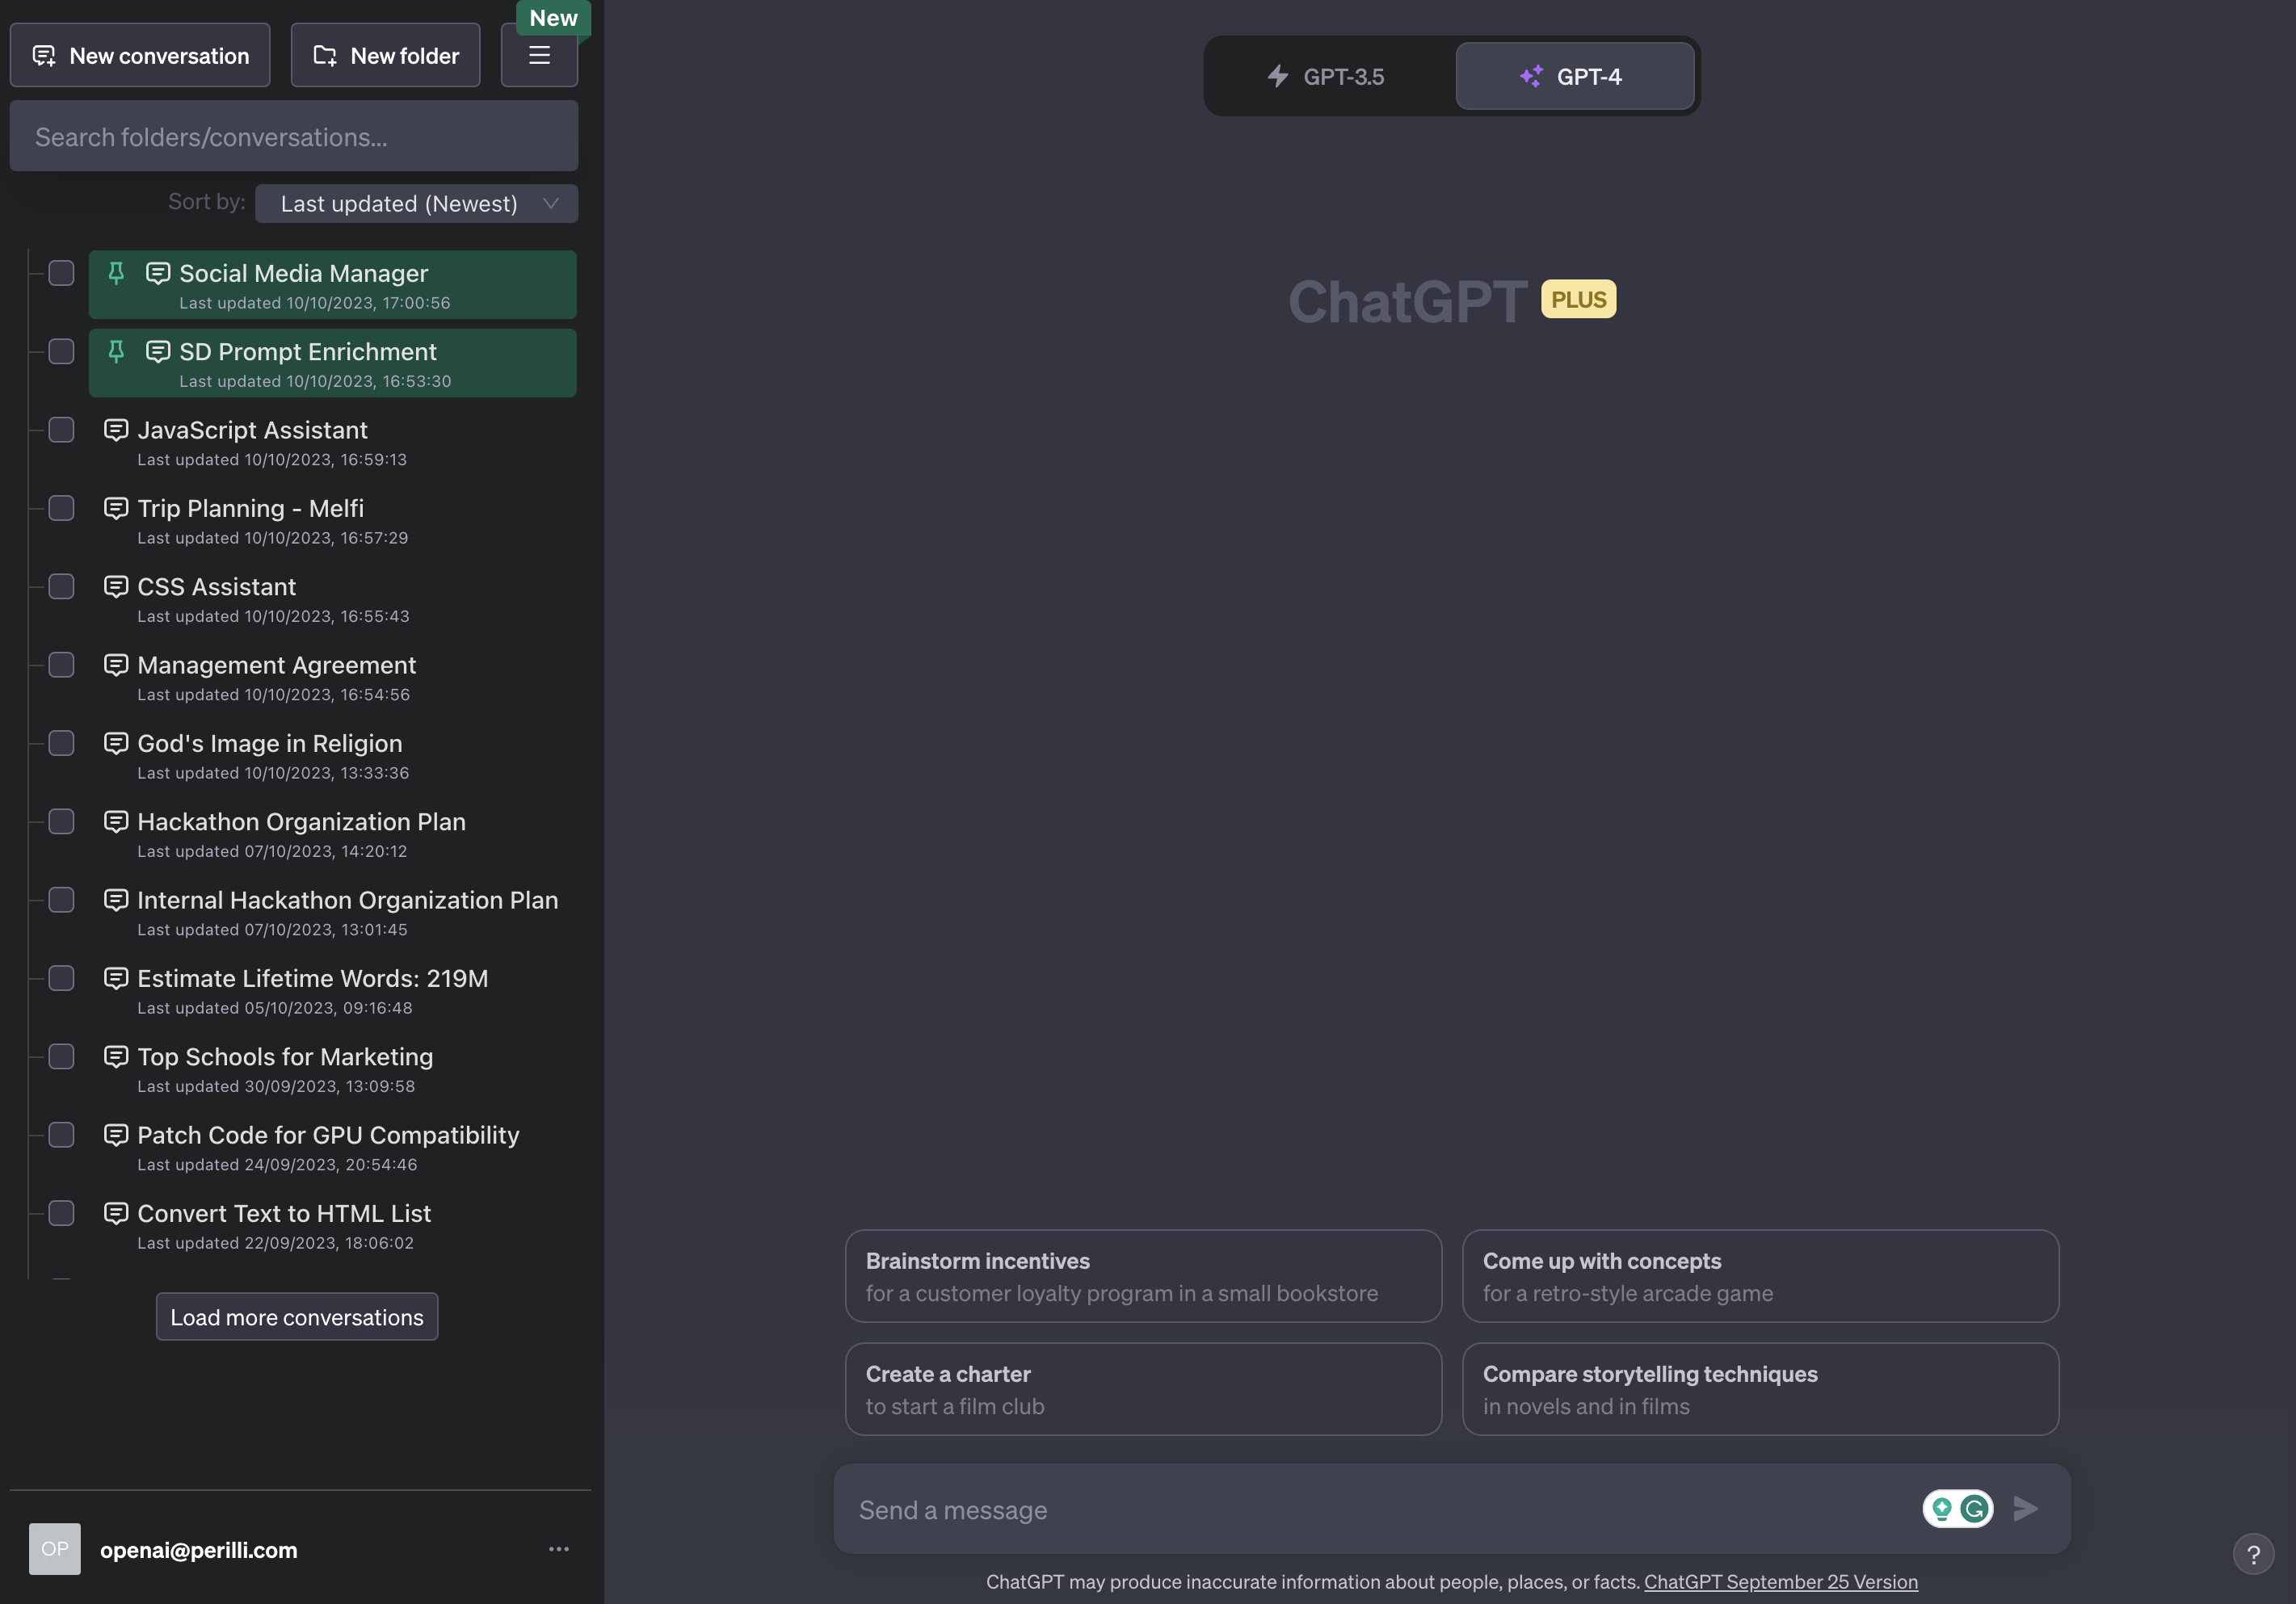
Task: Click the chat icon beside Patch Code for GPU
Action: click(116, 1135)
